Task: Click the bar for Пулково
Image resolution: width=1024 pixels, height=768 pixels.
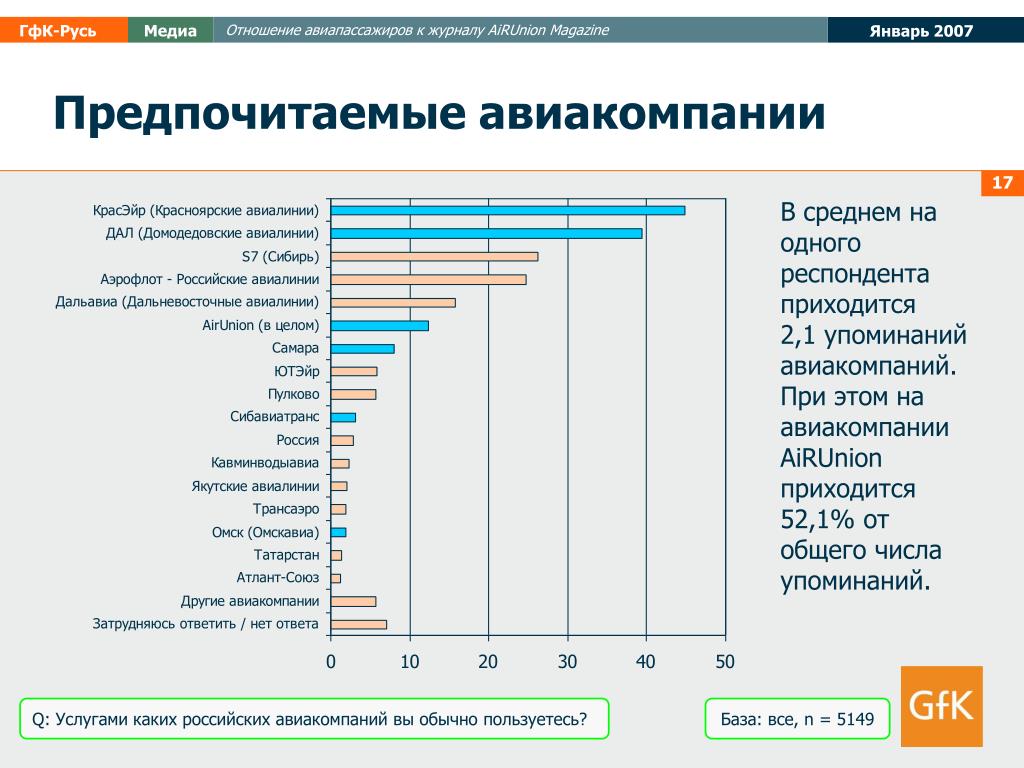Action: coord(353,394)
